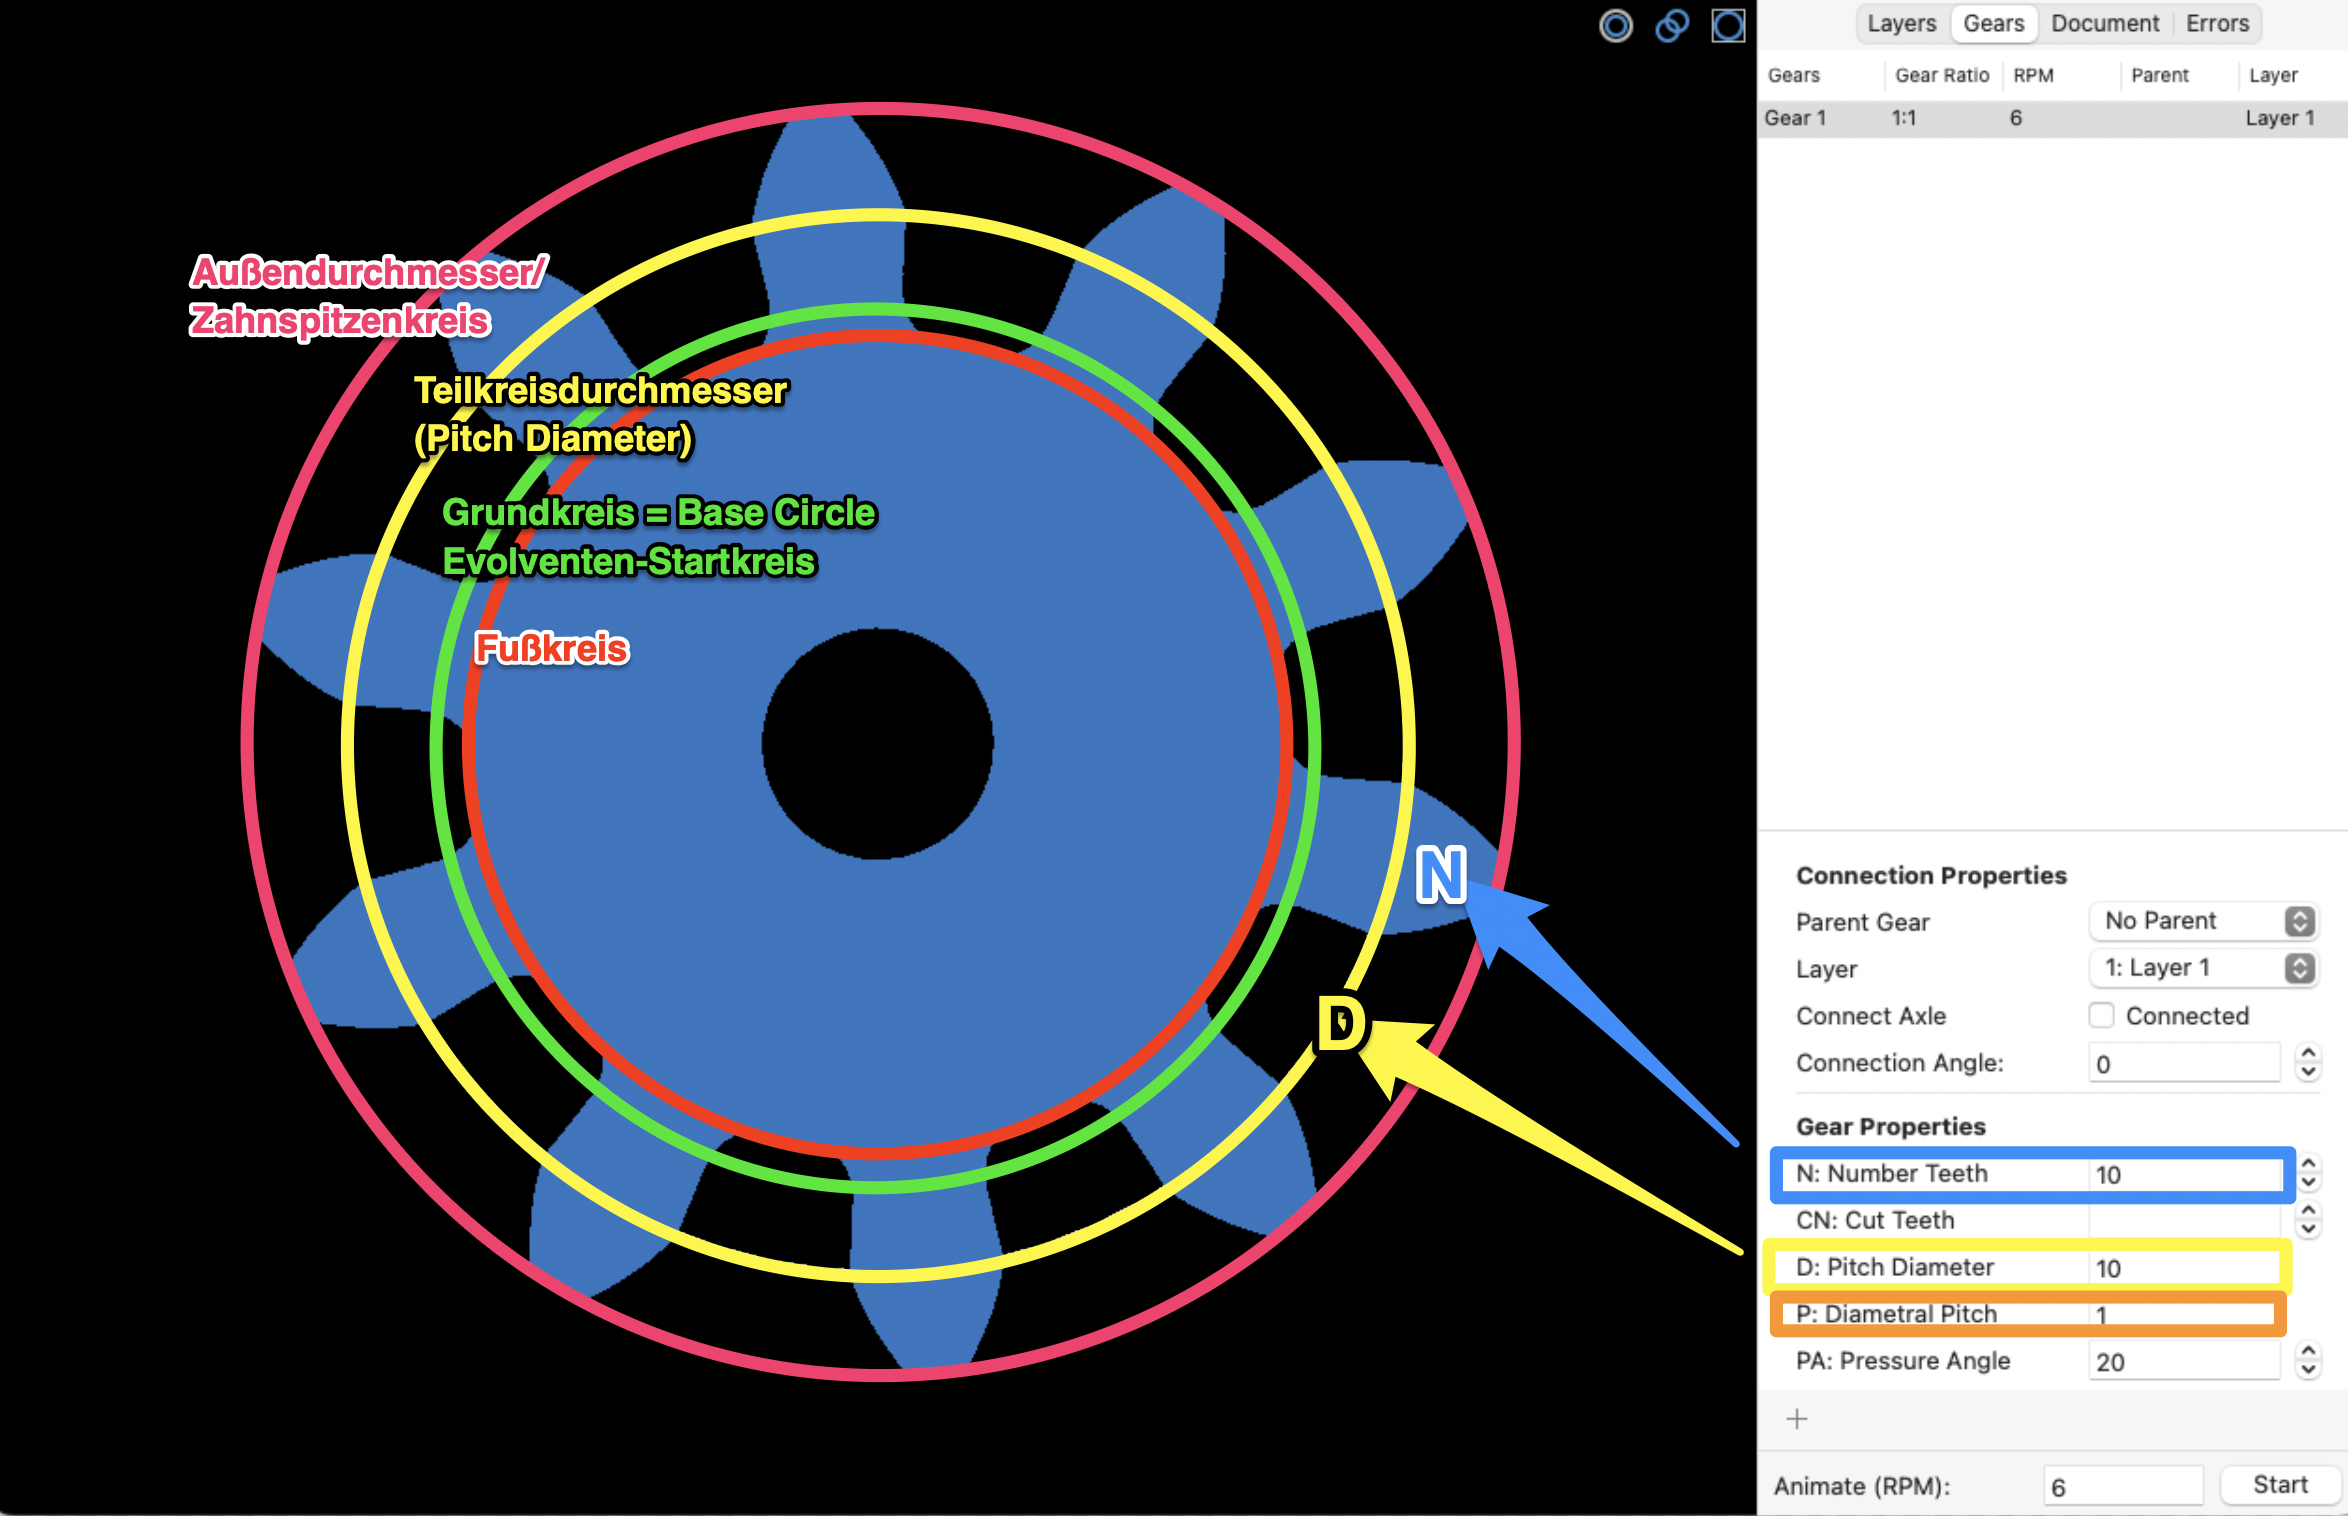2348x1516 pixels.
Task: Click the concentric circles icon in canvas toolbar
Action: [1616, 26]
